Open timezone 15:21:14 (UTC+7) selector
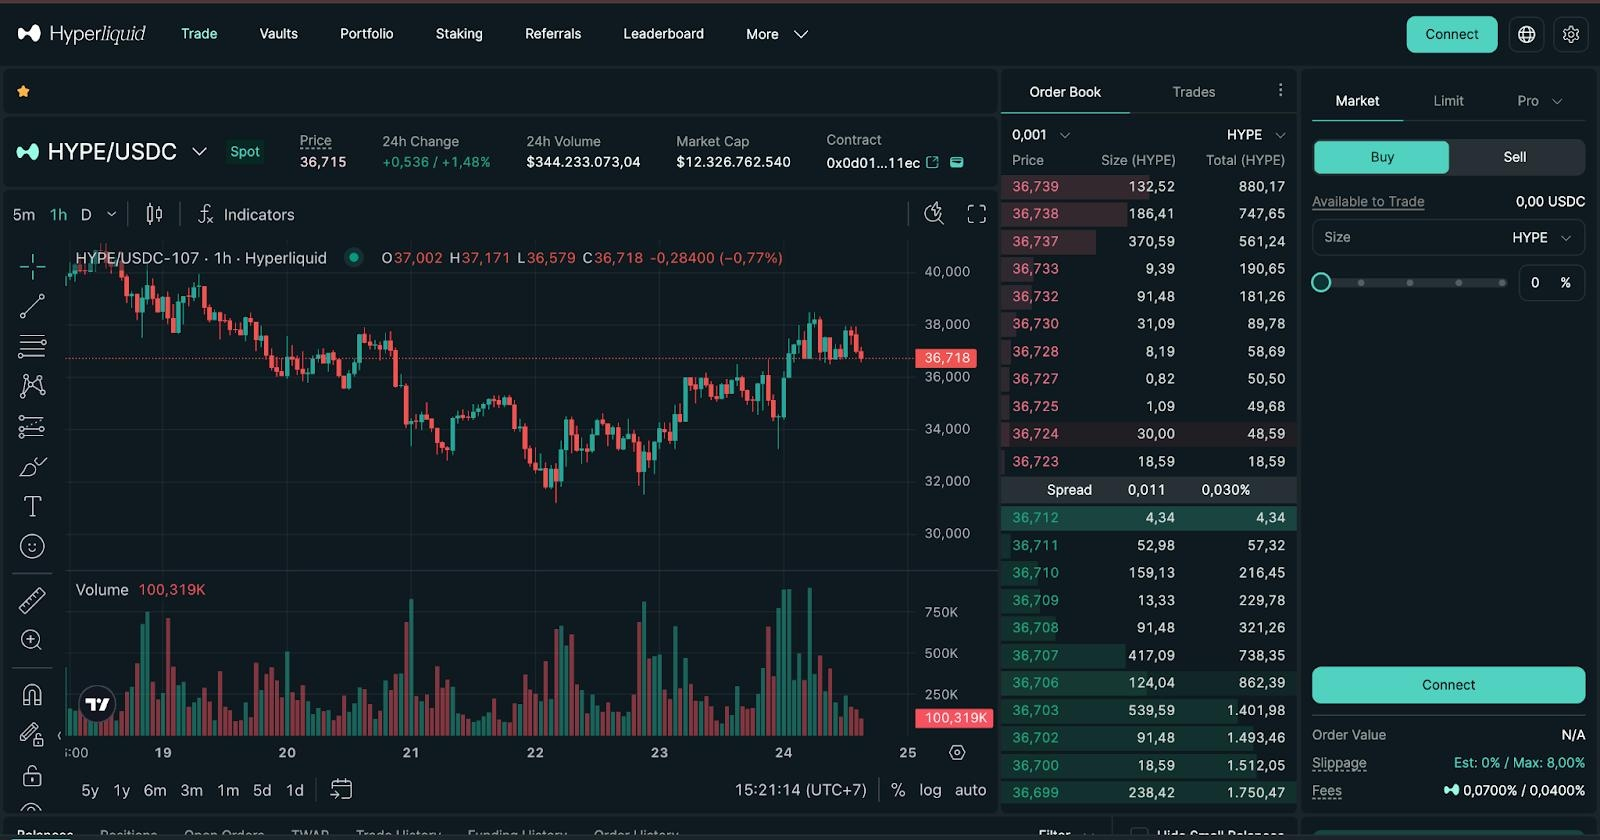 point(800,790)
